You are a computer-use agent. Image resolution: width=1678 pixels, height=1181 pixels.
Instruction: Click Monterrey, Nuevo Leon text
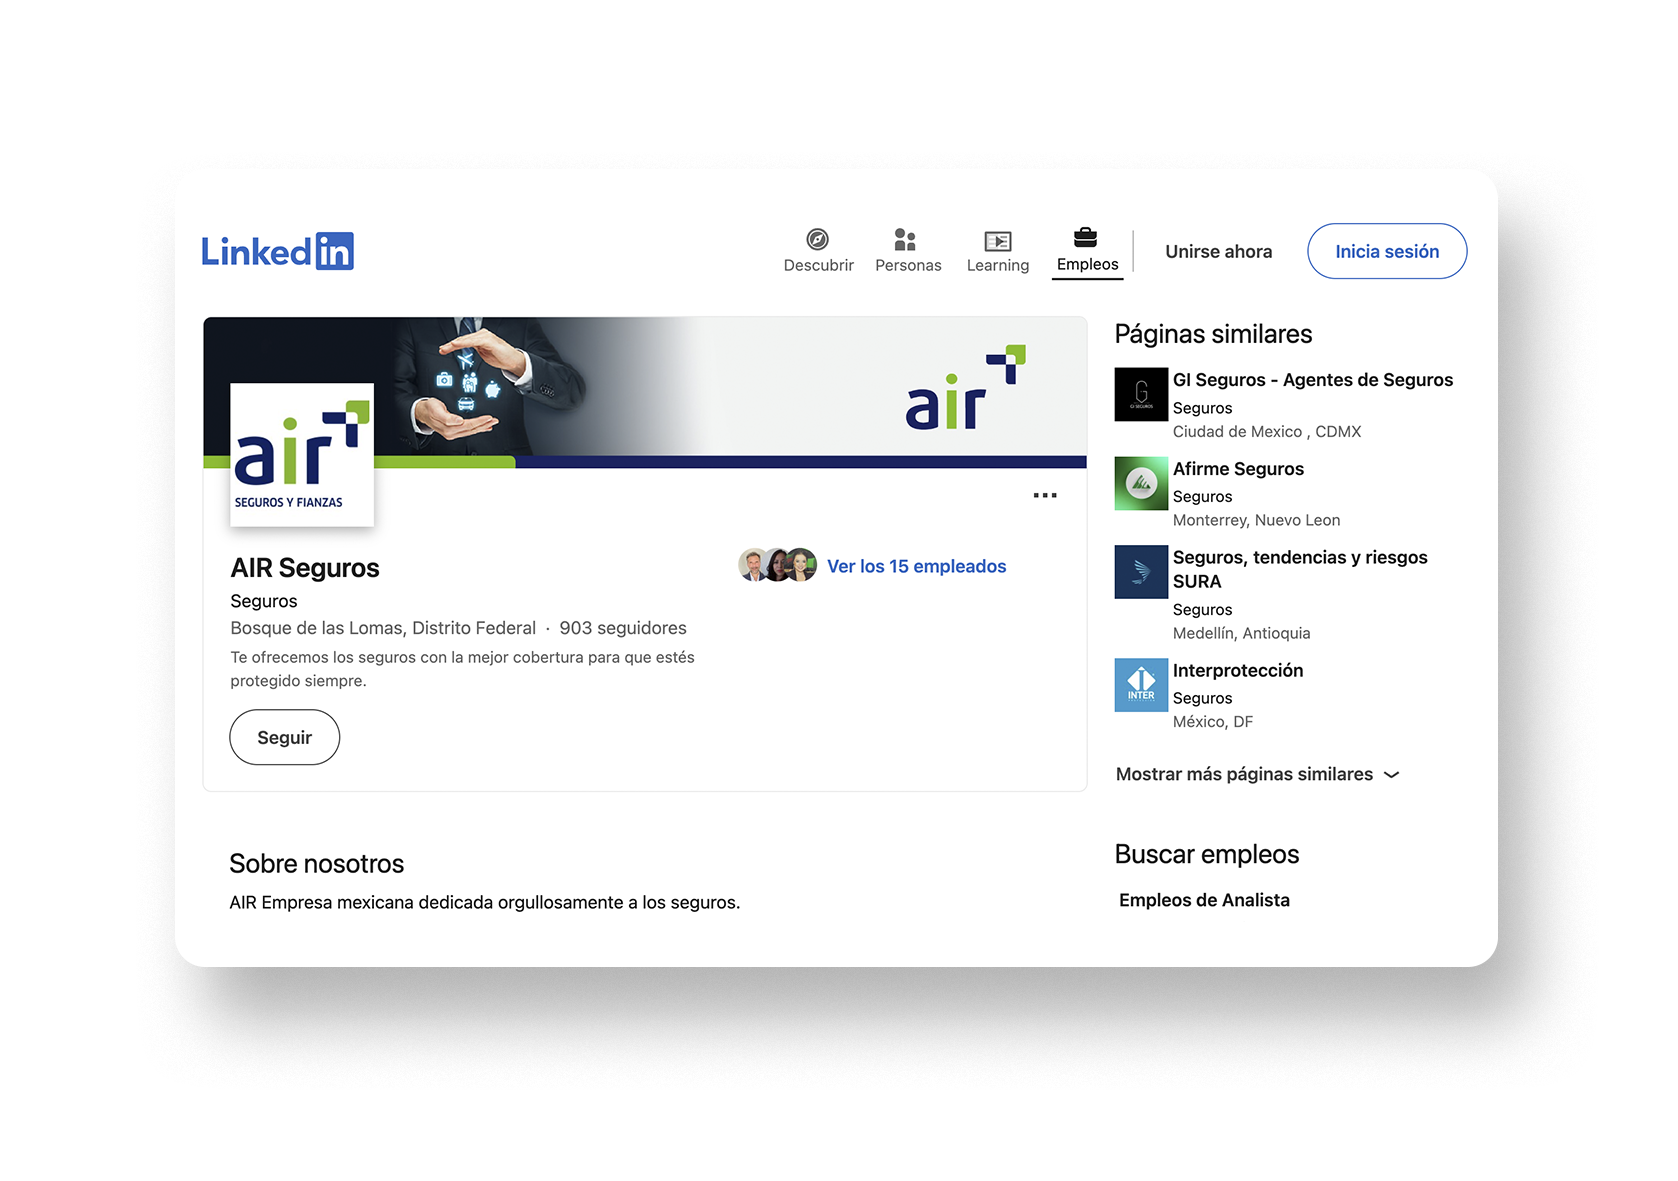(1256, 520)
